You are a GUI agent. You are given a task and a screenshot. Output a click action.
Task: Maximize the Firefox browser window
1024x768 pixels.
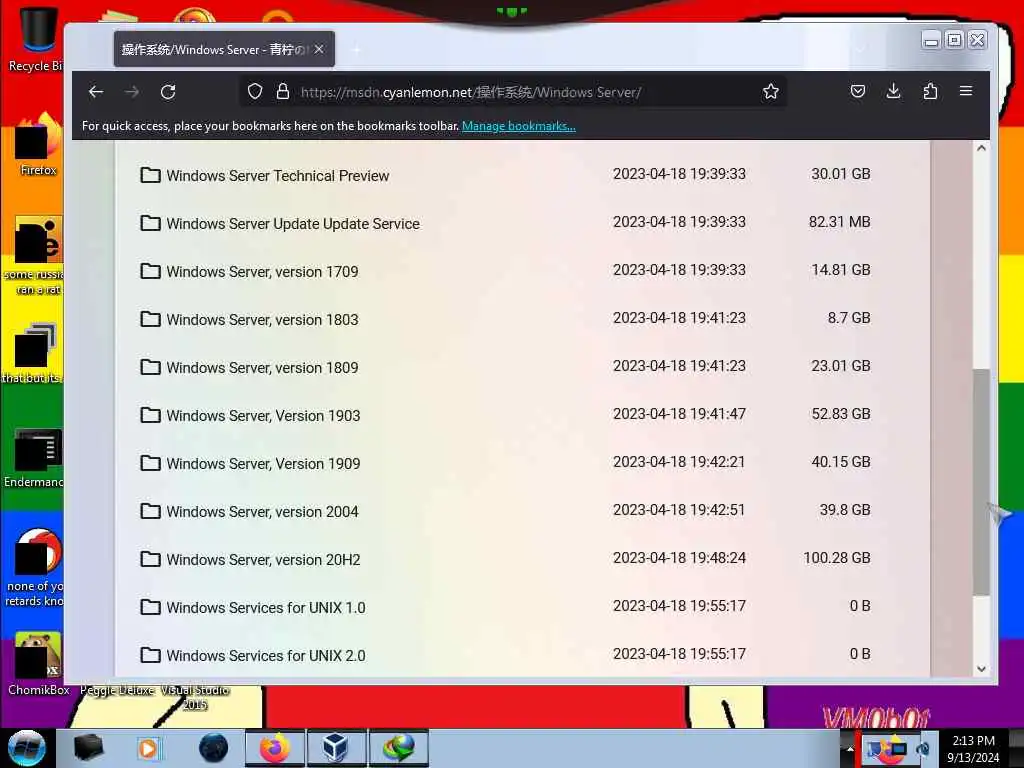(x=954, y=40)
